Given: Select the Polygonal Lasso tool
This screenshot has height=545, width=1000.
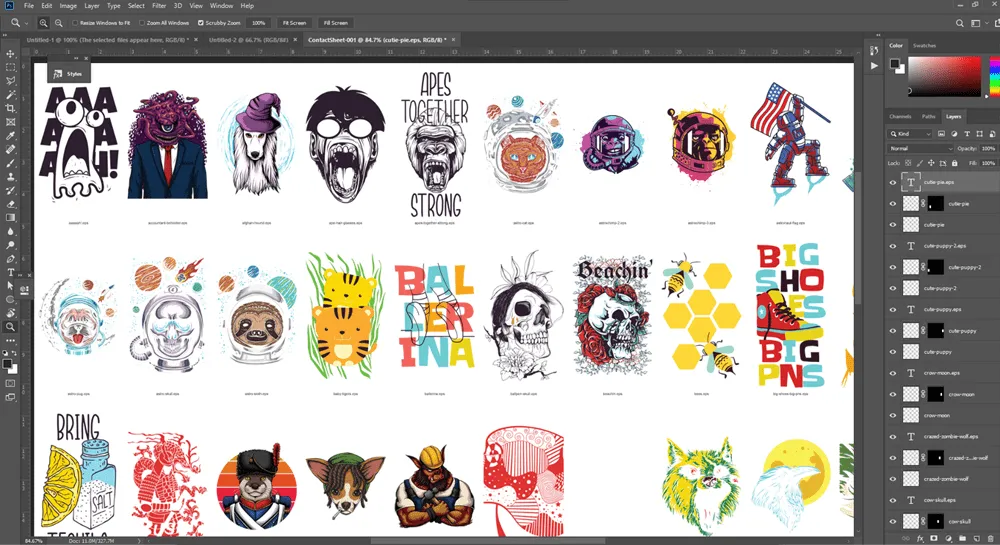Looking at the screenshot, I should (10, 81).
